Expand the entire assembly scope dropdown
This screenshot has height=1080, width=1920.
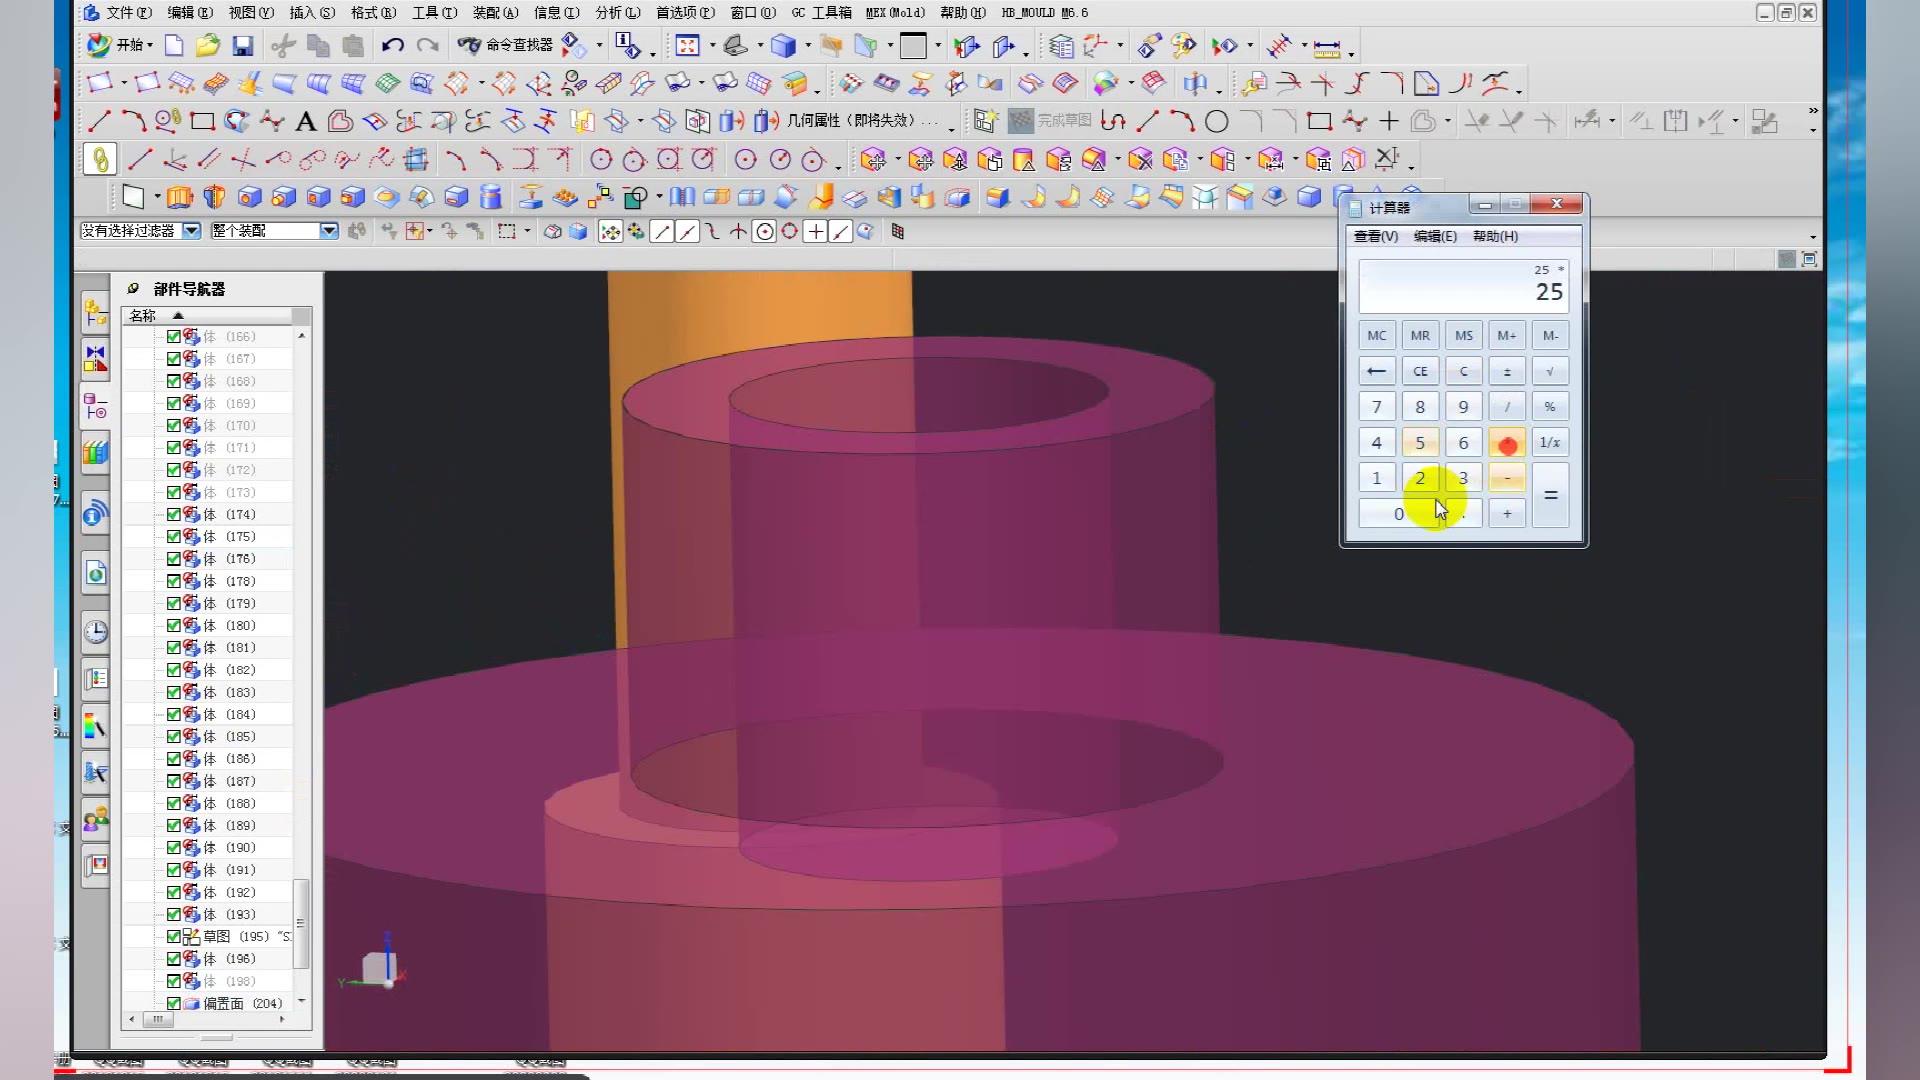[x=328, y=231]
